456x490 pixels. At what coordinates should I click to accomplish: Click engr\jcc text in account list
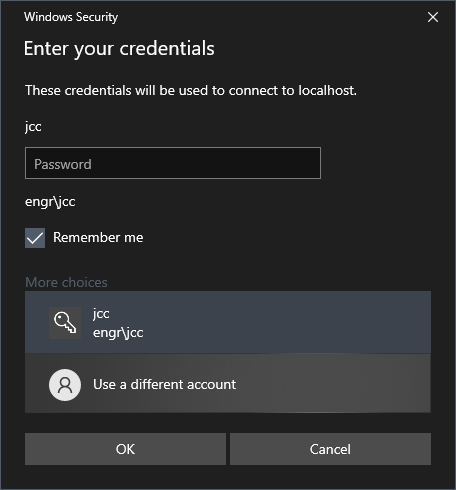point(118,333)
